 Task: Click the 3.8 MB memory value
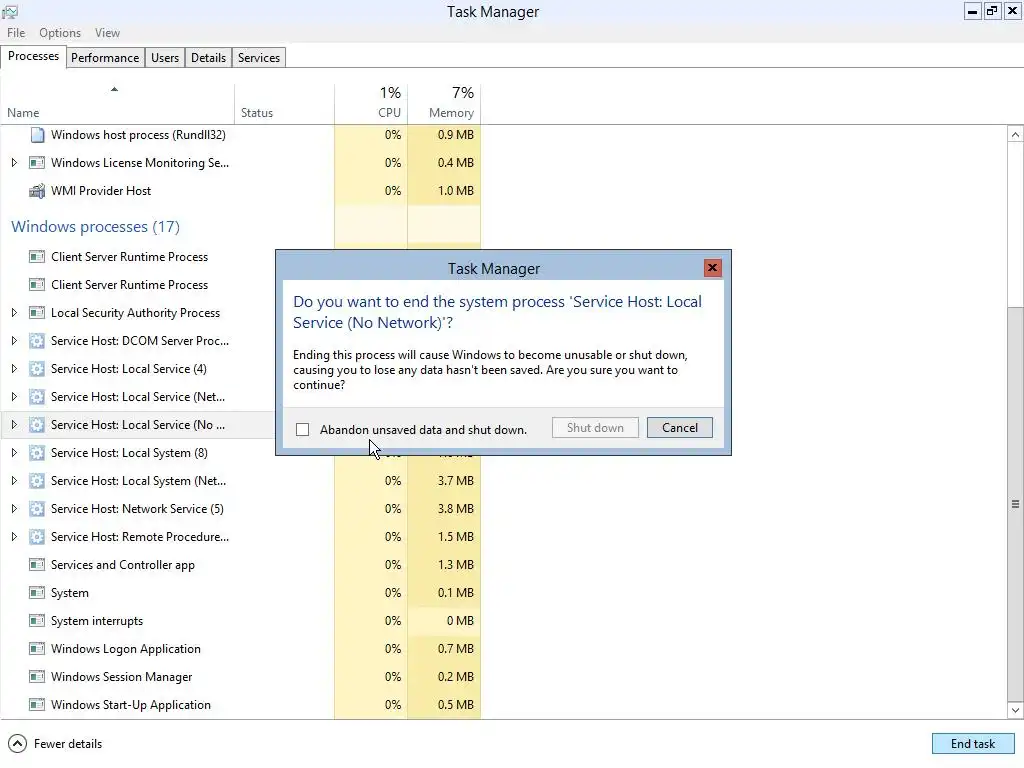pos(456,509)
